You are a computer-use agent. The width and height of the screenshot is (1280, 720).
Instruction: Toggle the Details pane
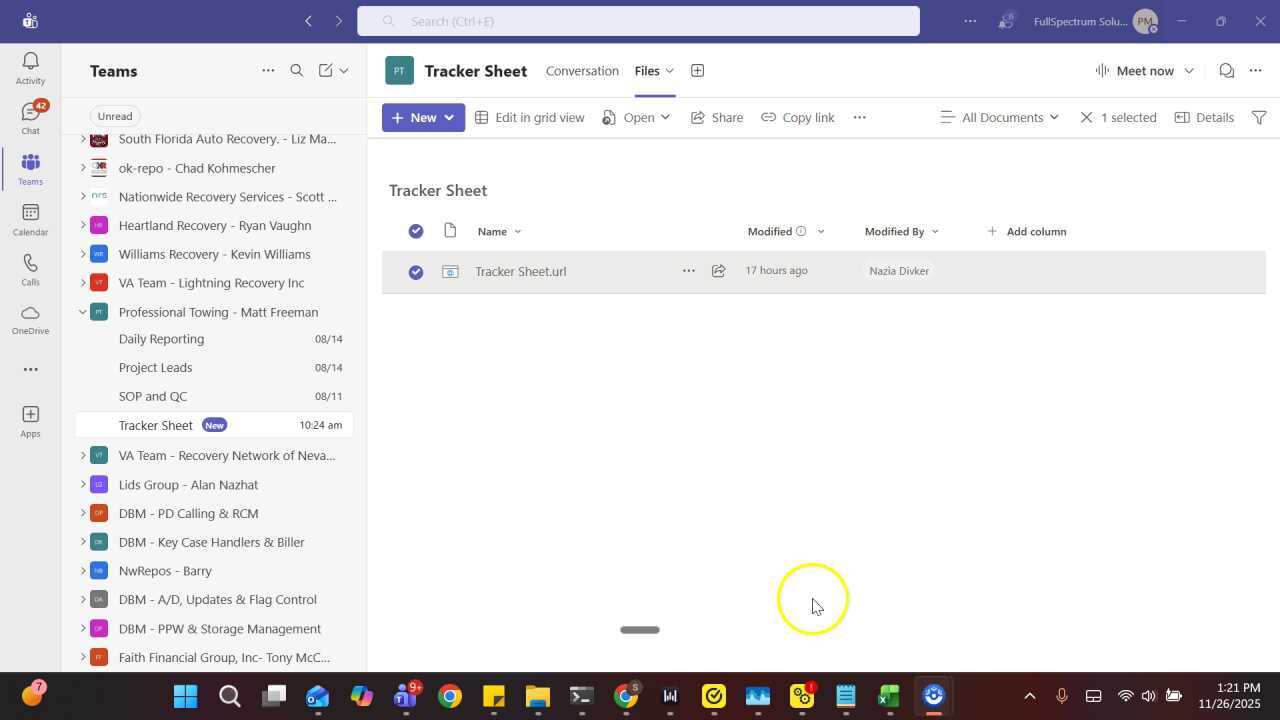click(x=1204, y=118)
